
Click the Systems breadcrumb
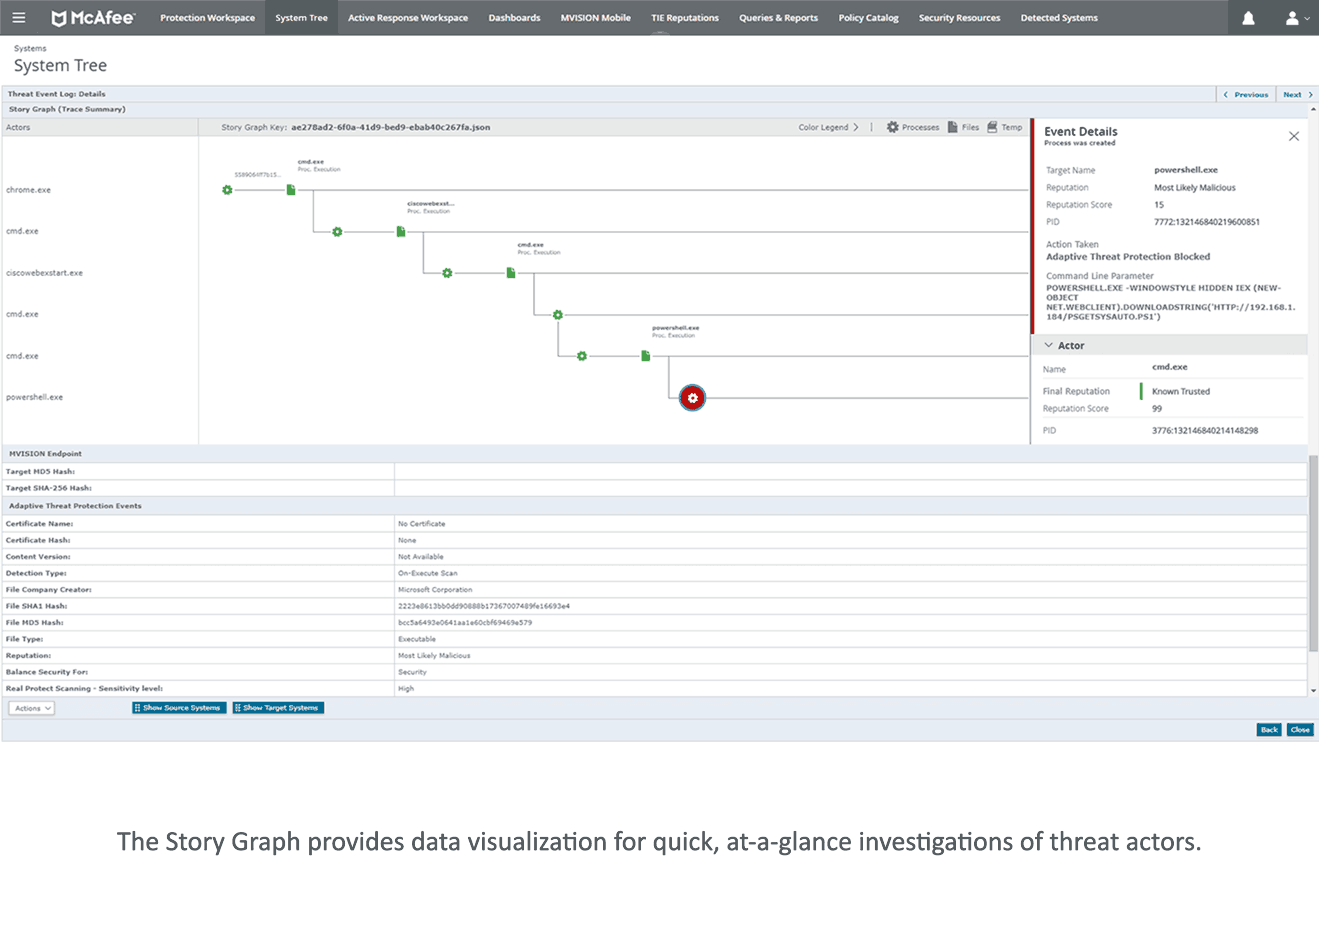30,48
